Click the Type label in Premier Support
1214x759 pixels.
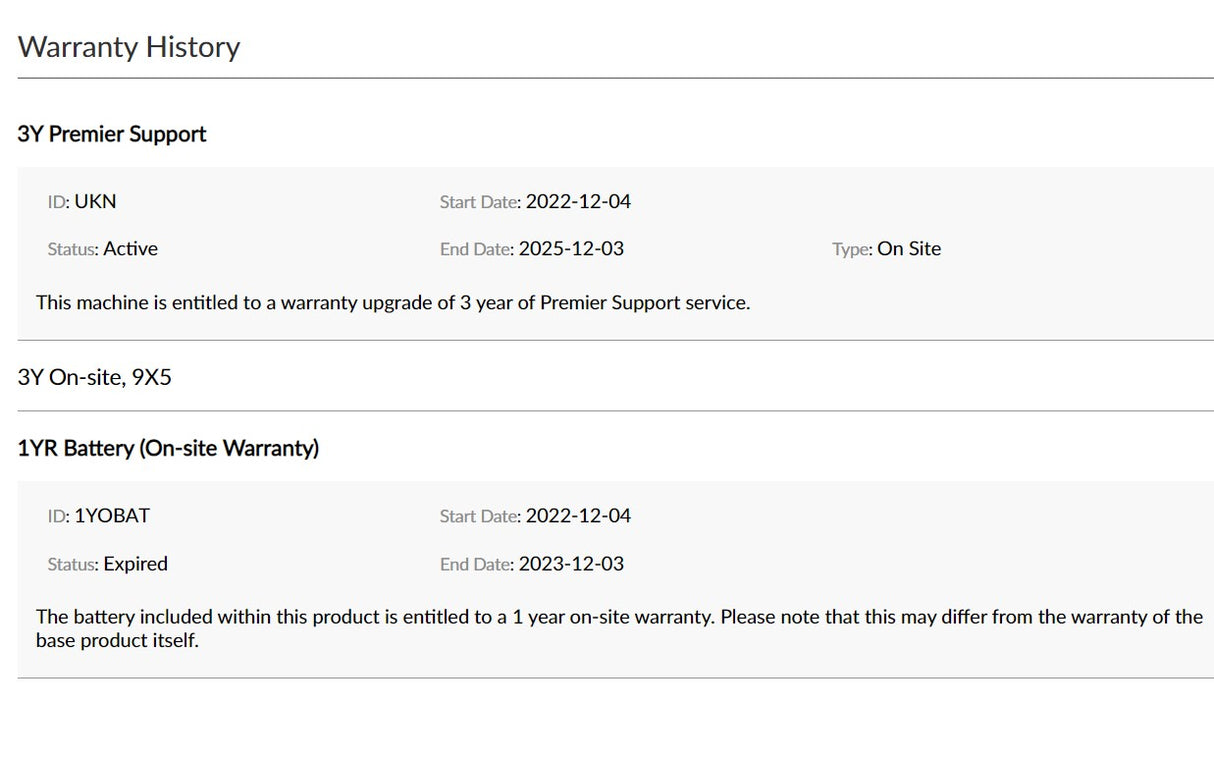point(852,249)
